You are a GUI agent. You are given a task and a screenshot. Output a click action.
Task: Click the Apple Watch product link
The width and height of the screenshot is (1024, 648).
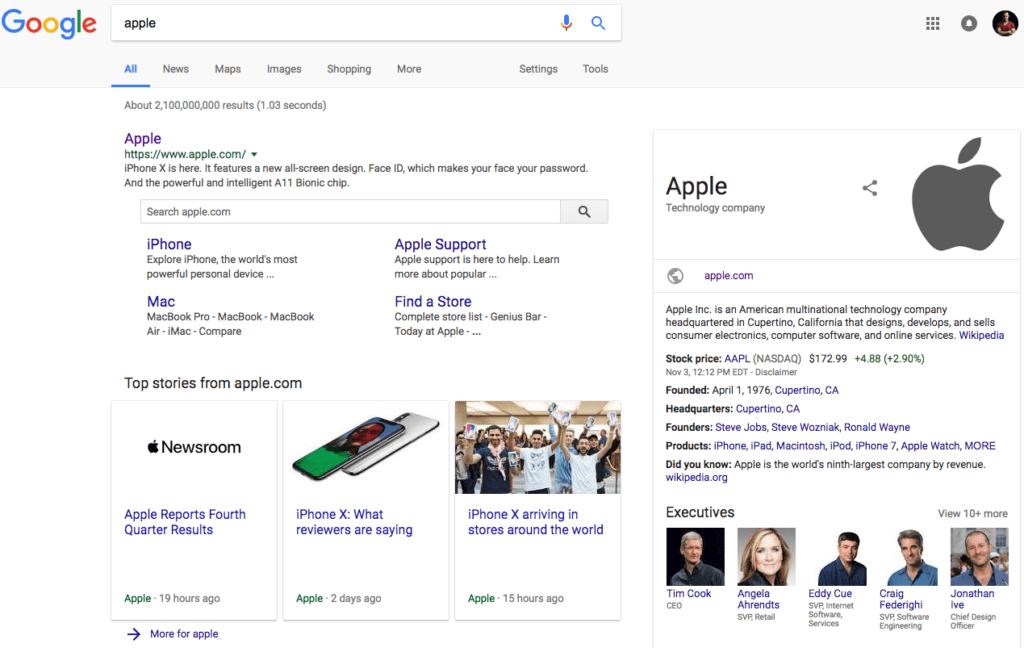click(930, 446)
